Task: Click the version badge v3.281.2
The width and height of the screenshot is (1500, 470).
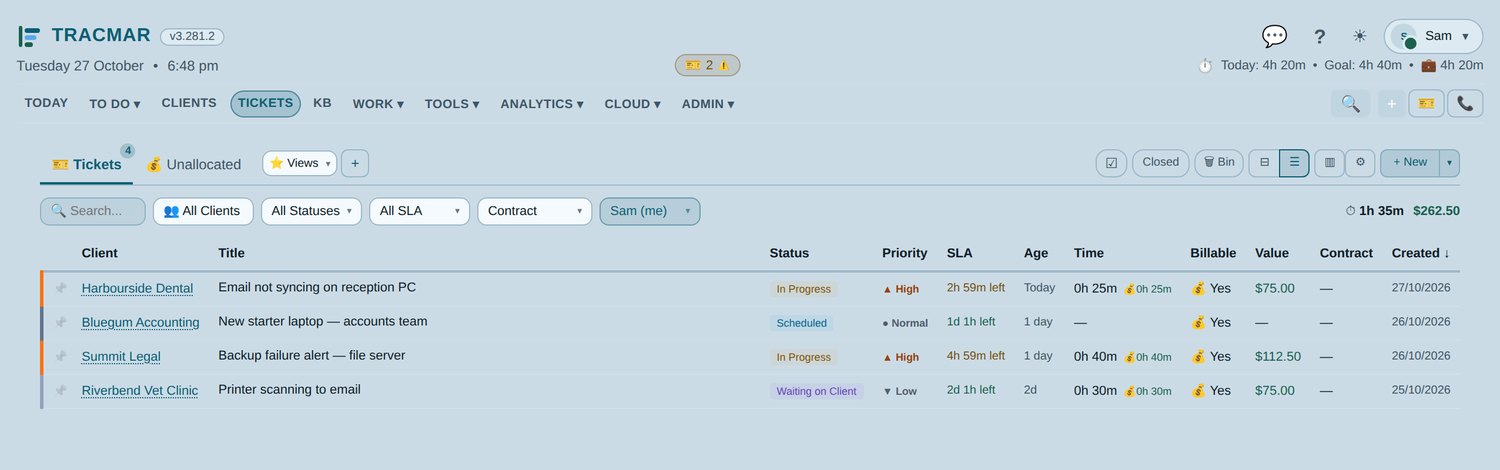Action: (x=192, y=36)
